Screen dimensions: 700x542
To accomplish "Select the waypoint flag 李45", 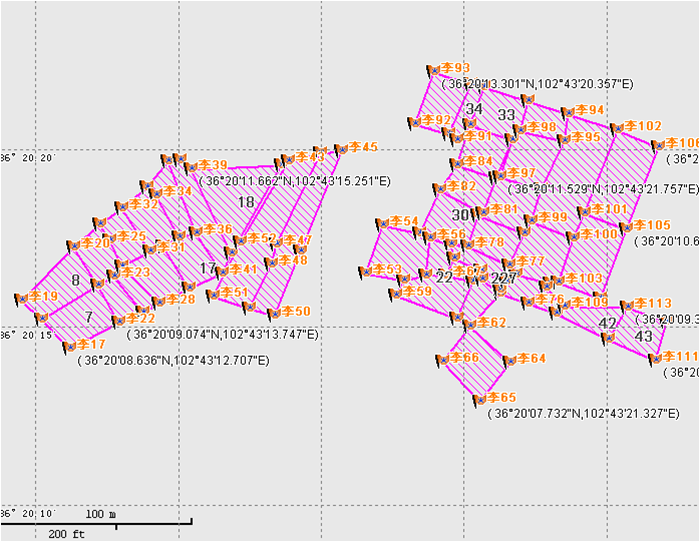I will click(342, 148).
